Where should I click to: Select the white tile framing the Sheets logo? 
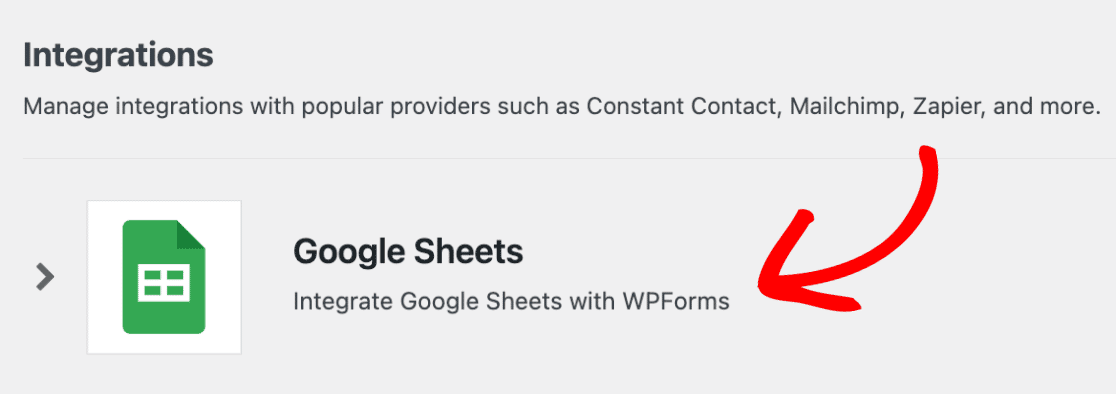(164, 277)
